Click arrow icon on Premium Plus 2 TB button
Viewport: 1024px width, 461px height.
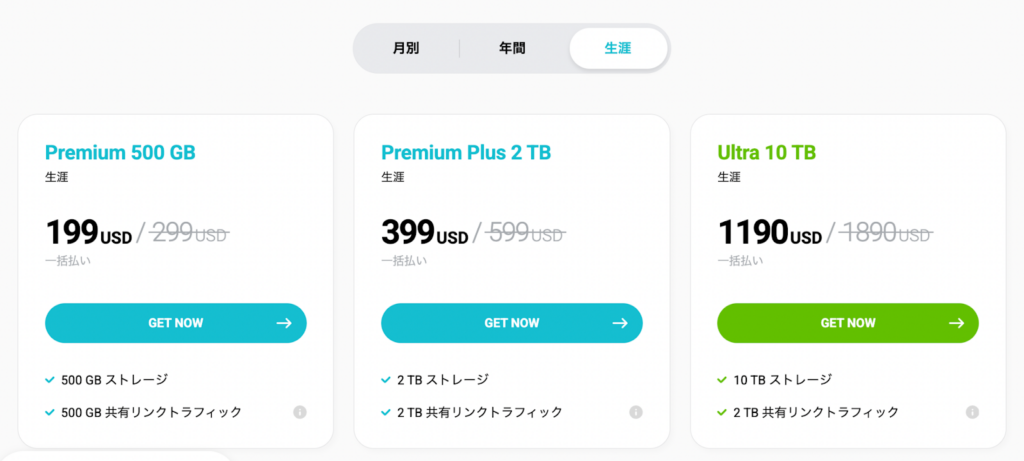(x=620, y=323)
